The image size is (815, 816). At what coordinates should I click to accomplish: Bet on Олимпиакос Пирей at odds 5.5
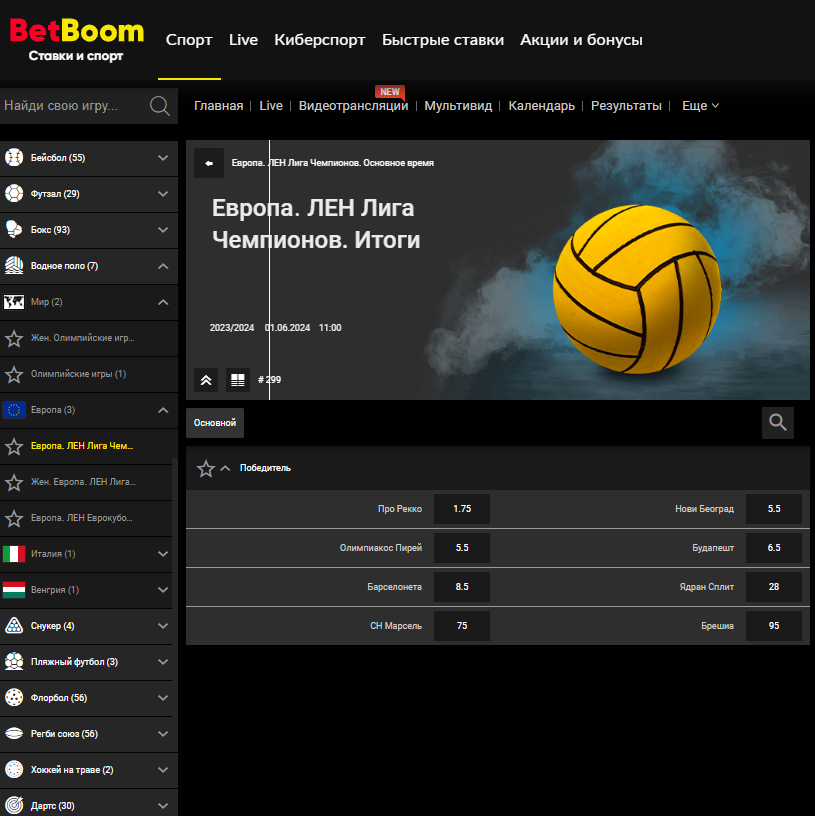pos(462,548)
